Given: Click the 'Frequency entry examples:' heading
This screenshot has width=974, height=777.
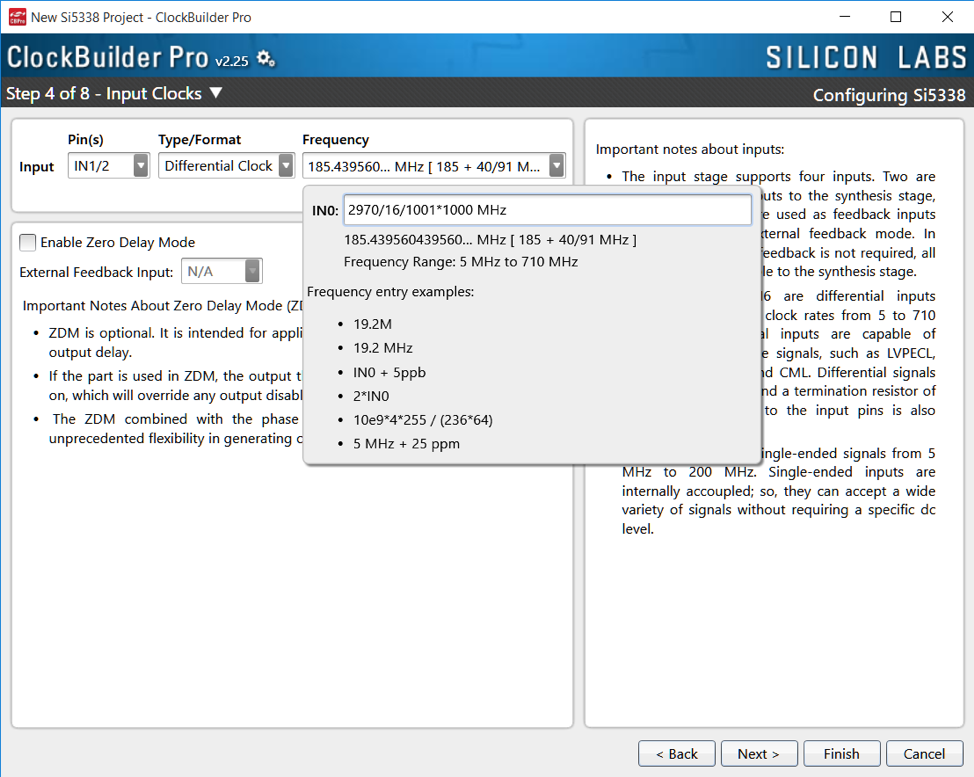Looking at the screenshot, I should tap(390, 292).
